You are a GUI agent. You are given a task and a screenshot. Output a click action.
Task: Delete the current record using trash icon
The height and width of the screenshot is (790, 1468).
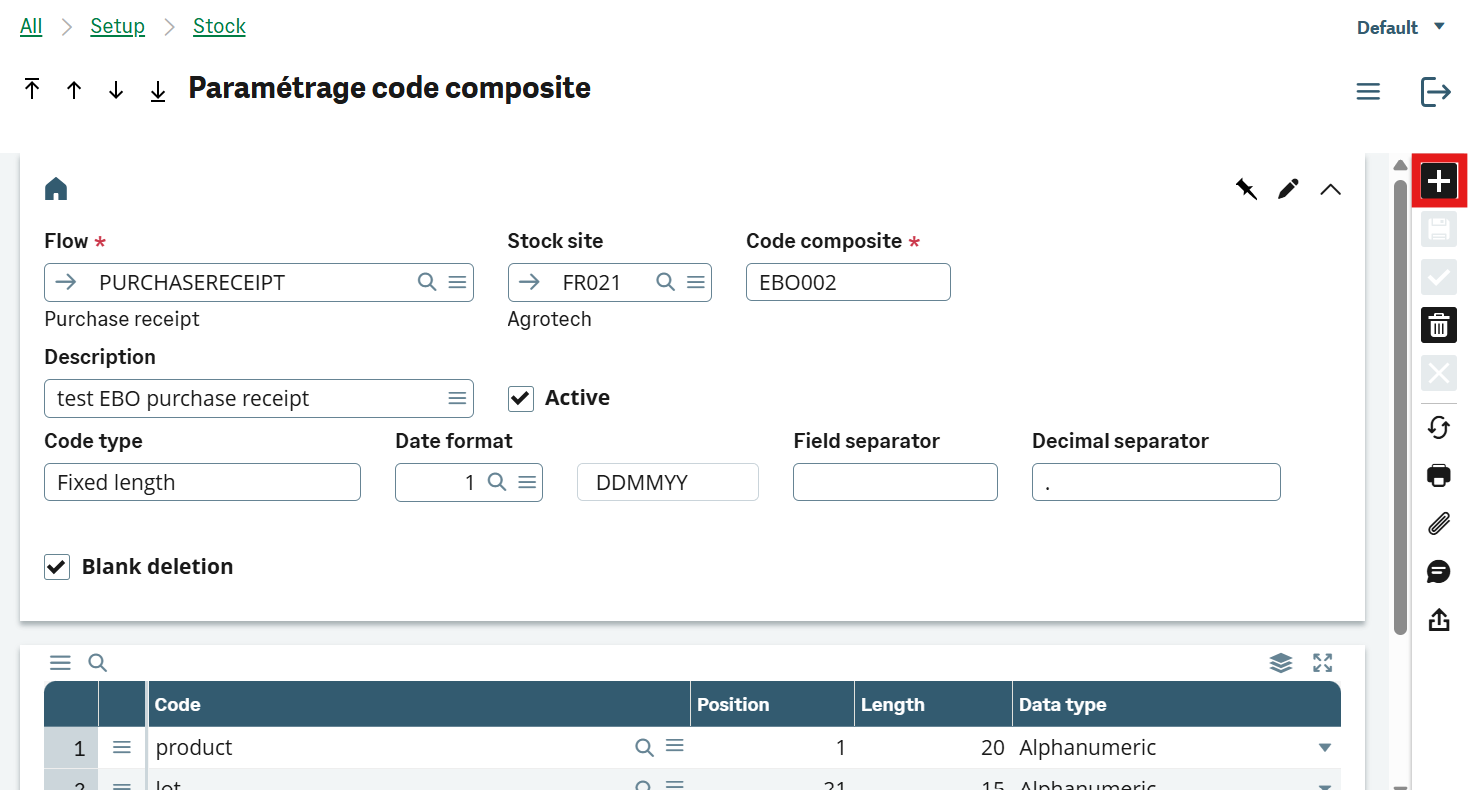pyautogui.click(x=1438, y=325)
